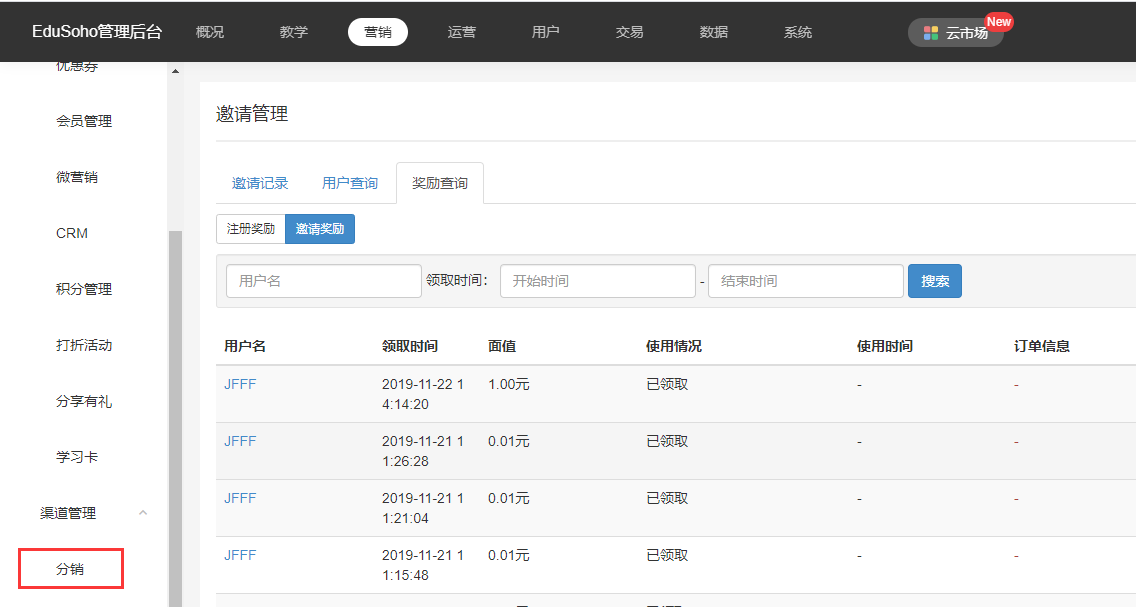The image size is (1136, 607).
Task: Open 会员管理 in the sidebar
Action: (x=84, y=121)
